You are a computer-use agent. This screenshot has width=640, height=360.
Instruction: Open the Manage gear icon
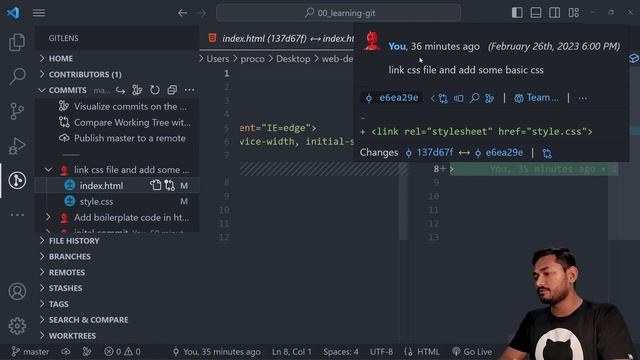(17, 326)
